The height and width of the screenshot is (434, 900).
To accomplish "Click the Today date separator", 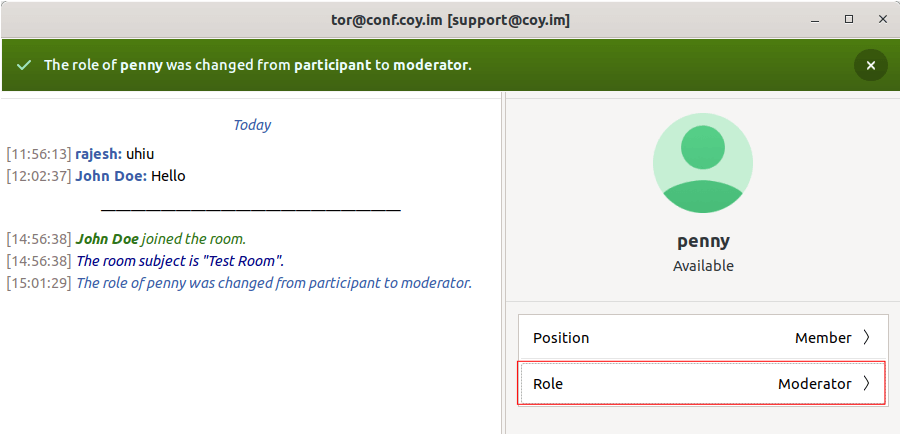I will coord(252,125).
